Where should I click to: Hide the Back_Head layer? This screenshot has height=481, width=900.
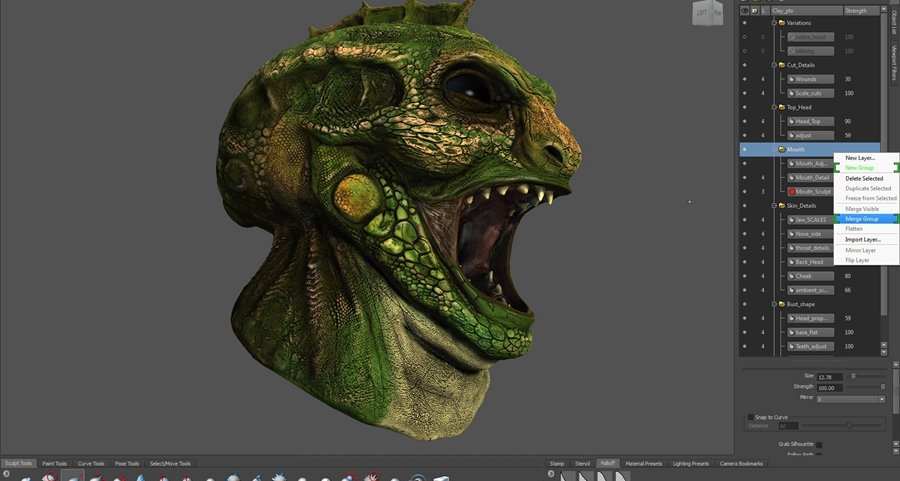tap(744, 262)
